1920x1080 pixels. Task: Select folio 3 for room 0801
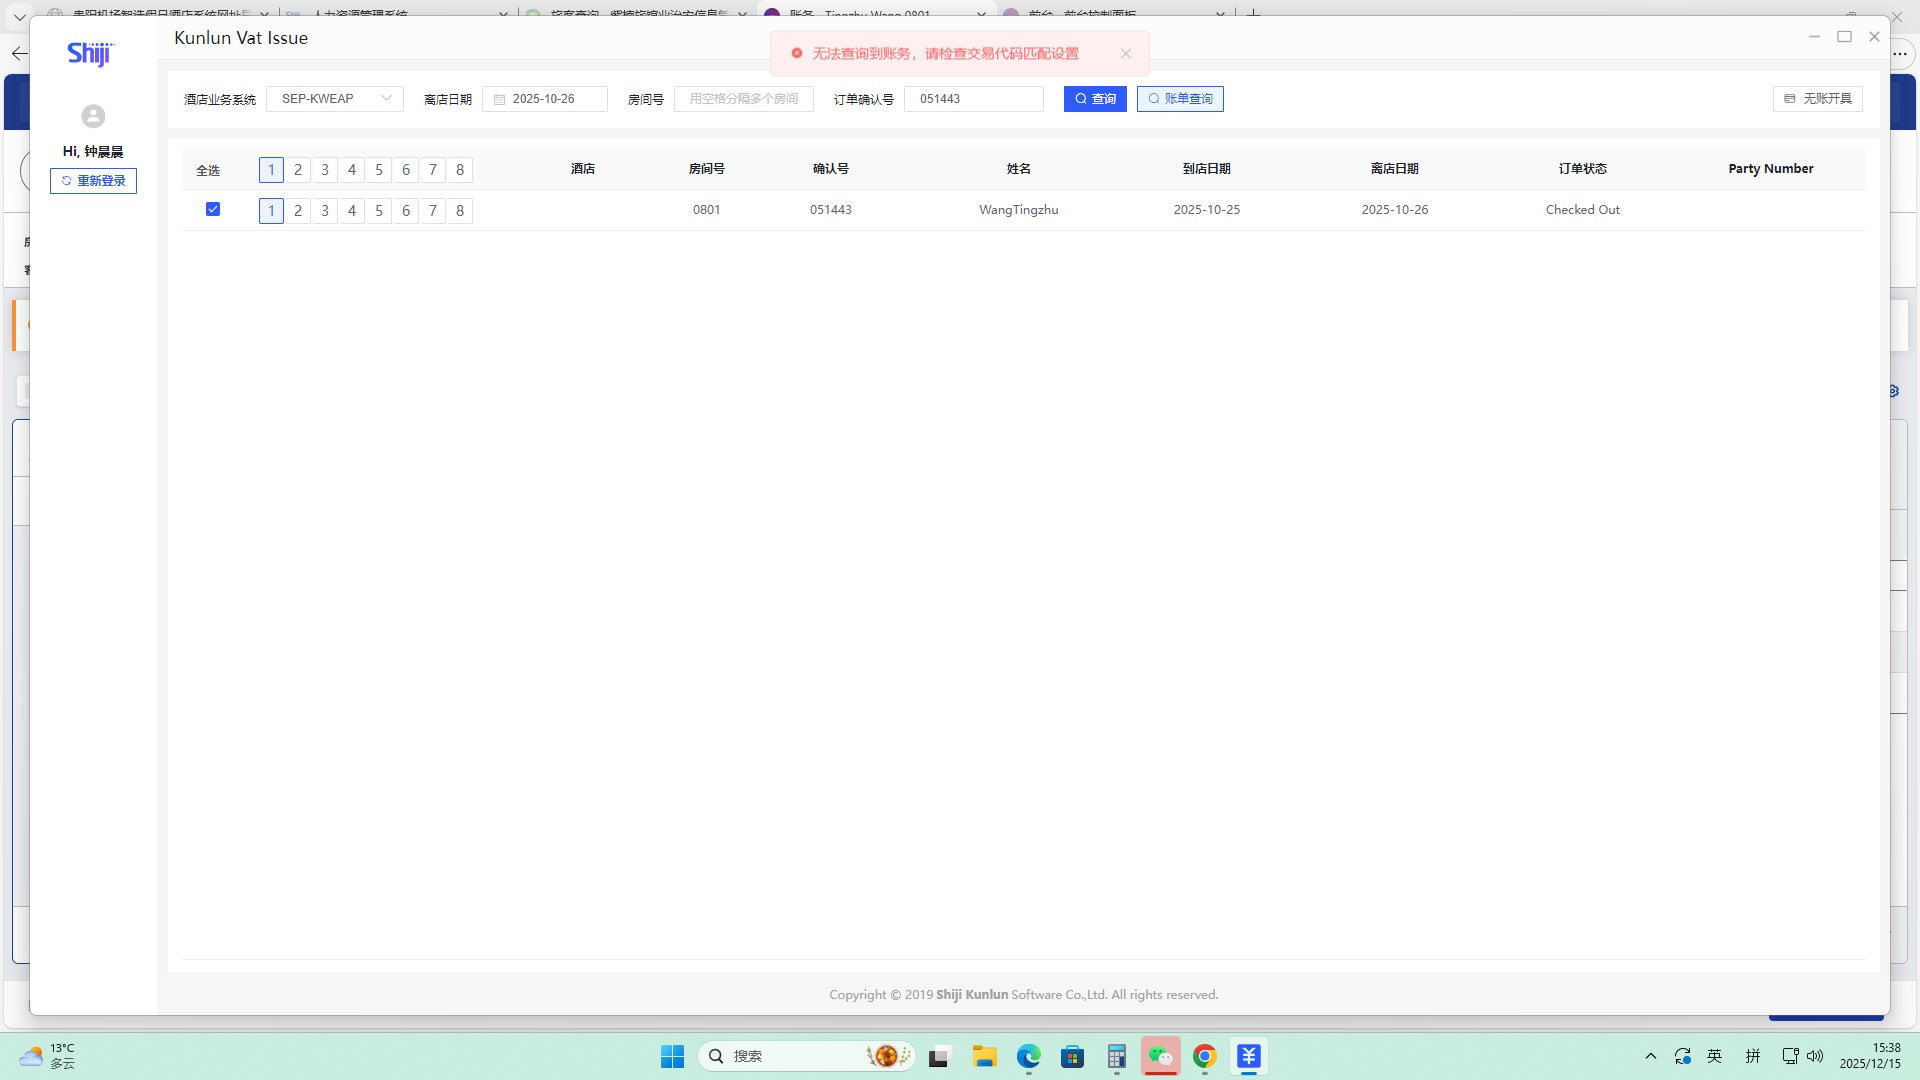pos(325,211)
